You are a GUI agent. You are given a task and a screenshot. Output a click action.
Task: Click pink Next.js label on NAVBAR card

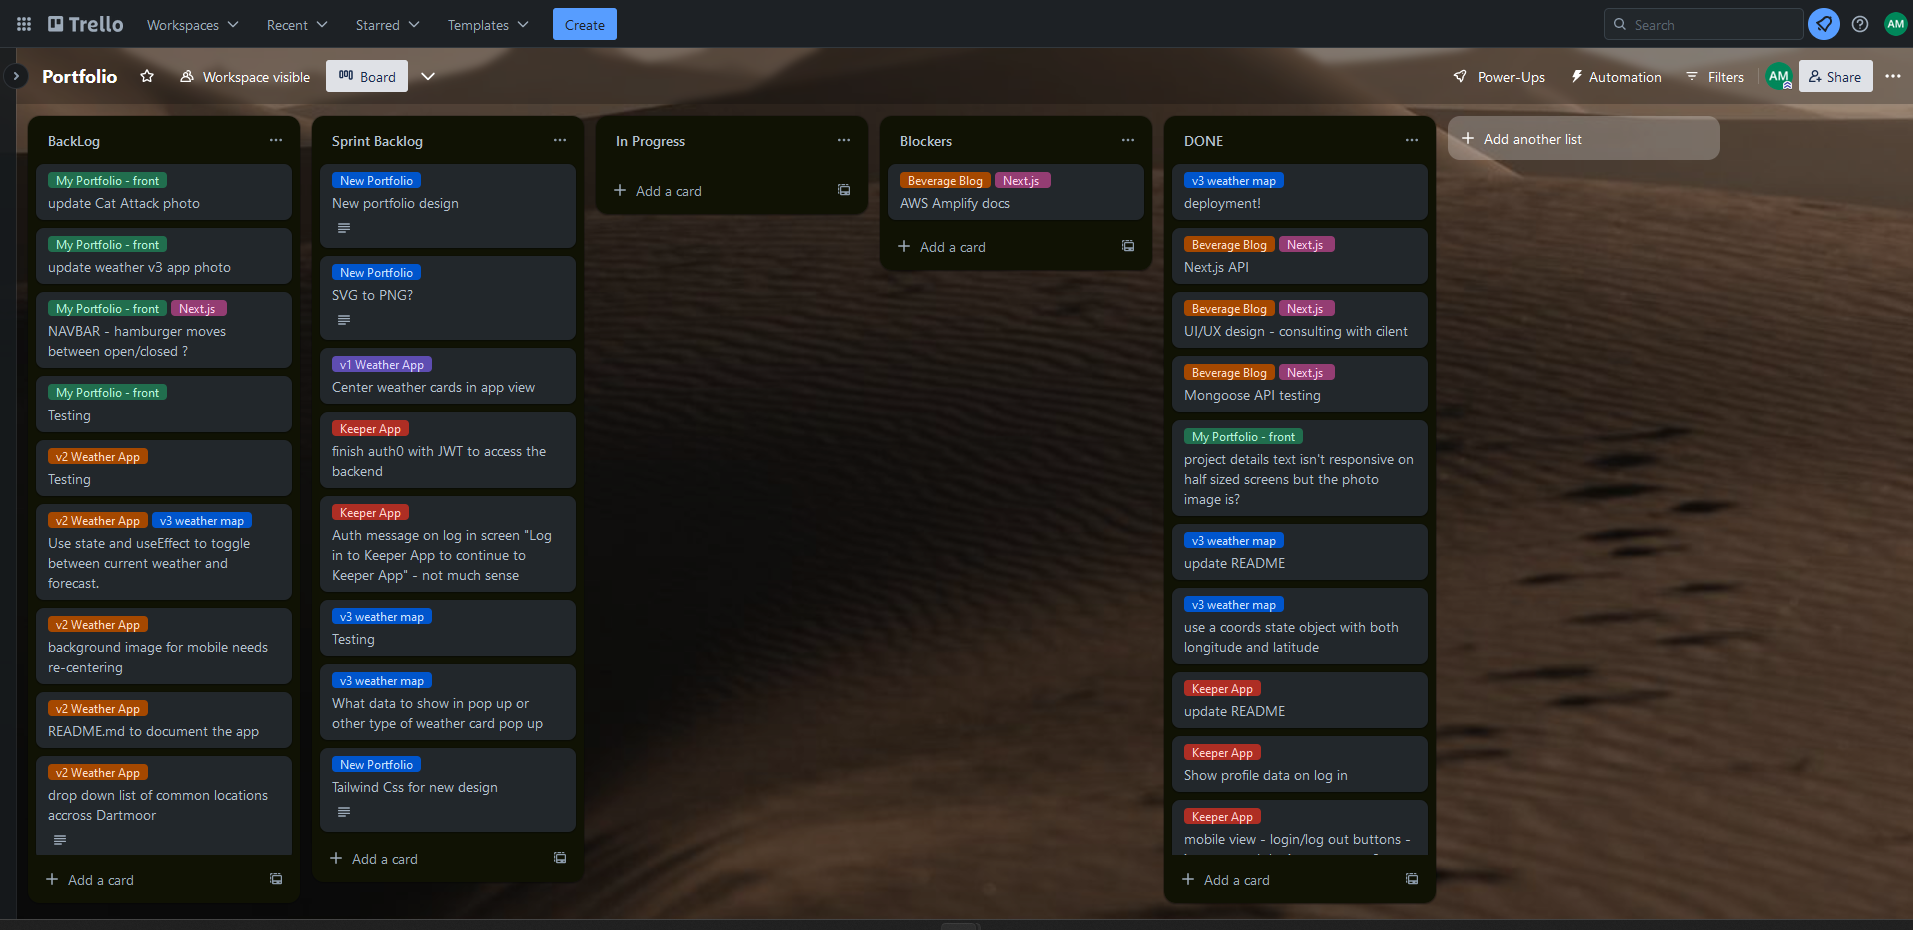[x=198, y=308]
